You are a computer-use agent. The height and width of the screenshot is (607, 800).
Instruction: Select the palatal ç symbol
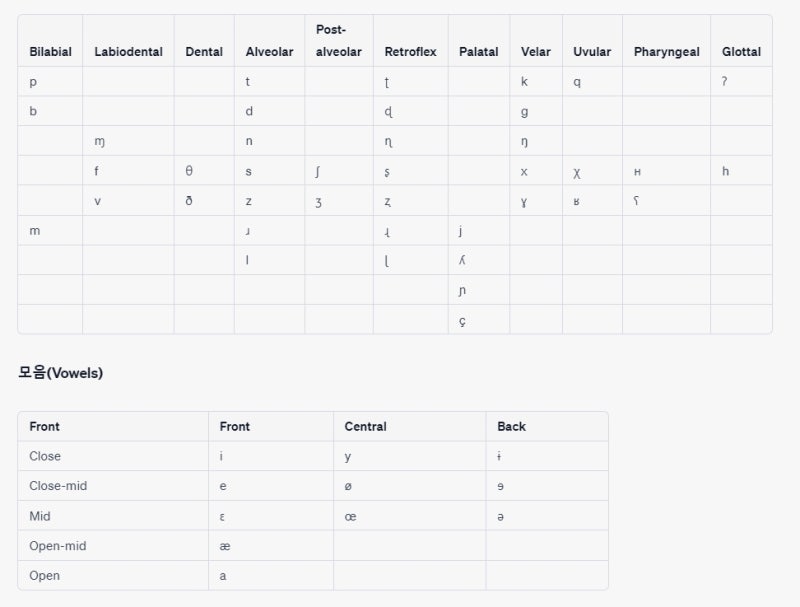[x=462, y=321]
